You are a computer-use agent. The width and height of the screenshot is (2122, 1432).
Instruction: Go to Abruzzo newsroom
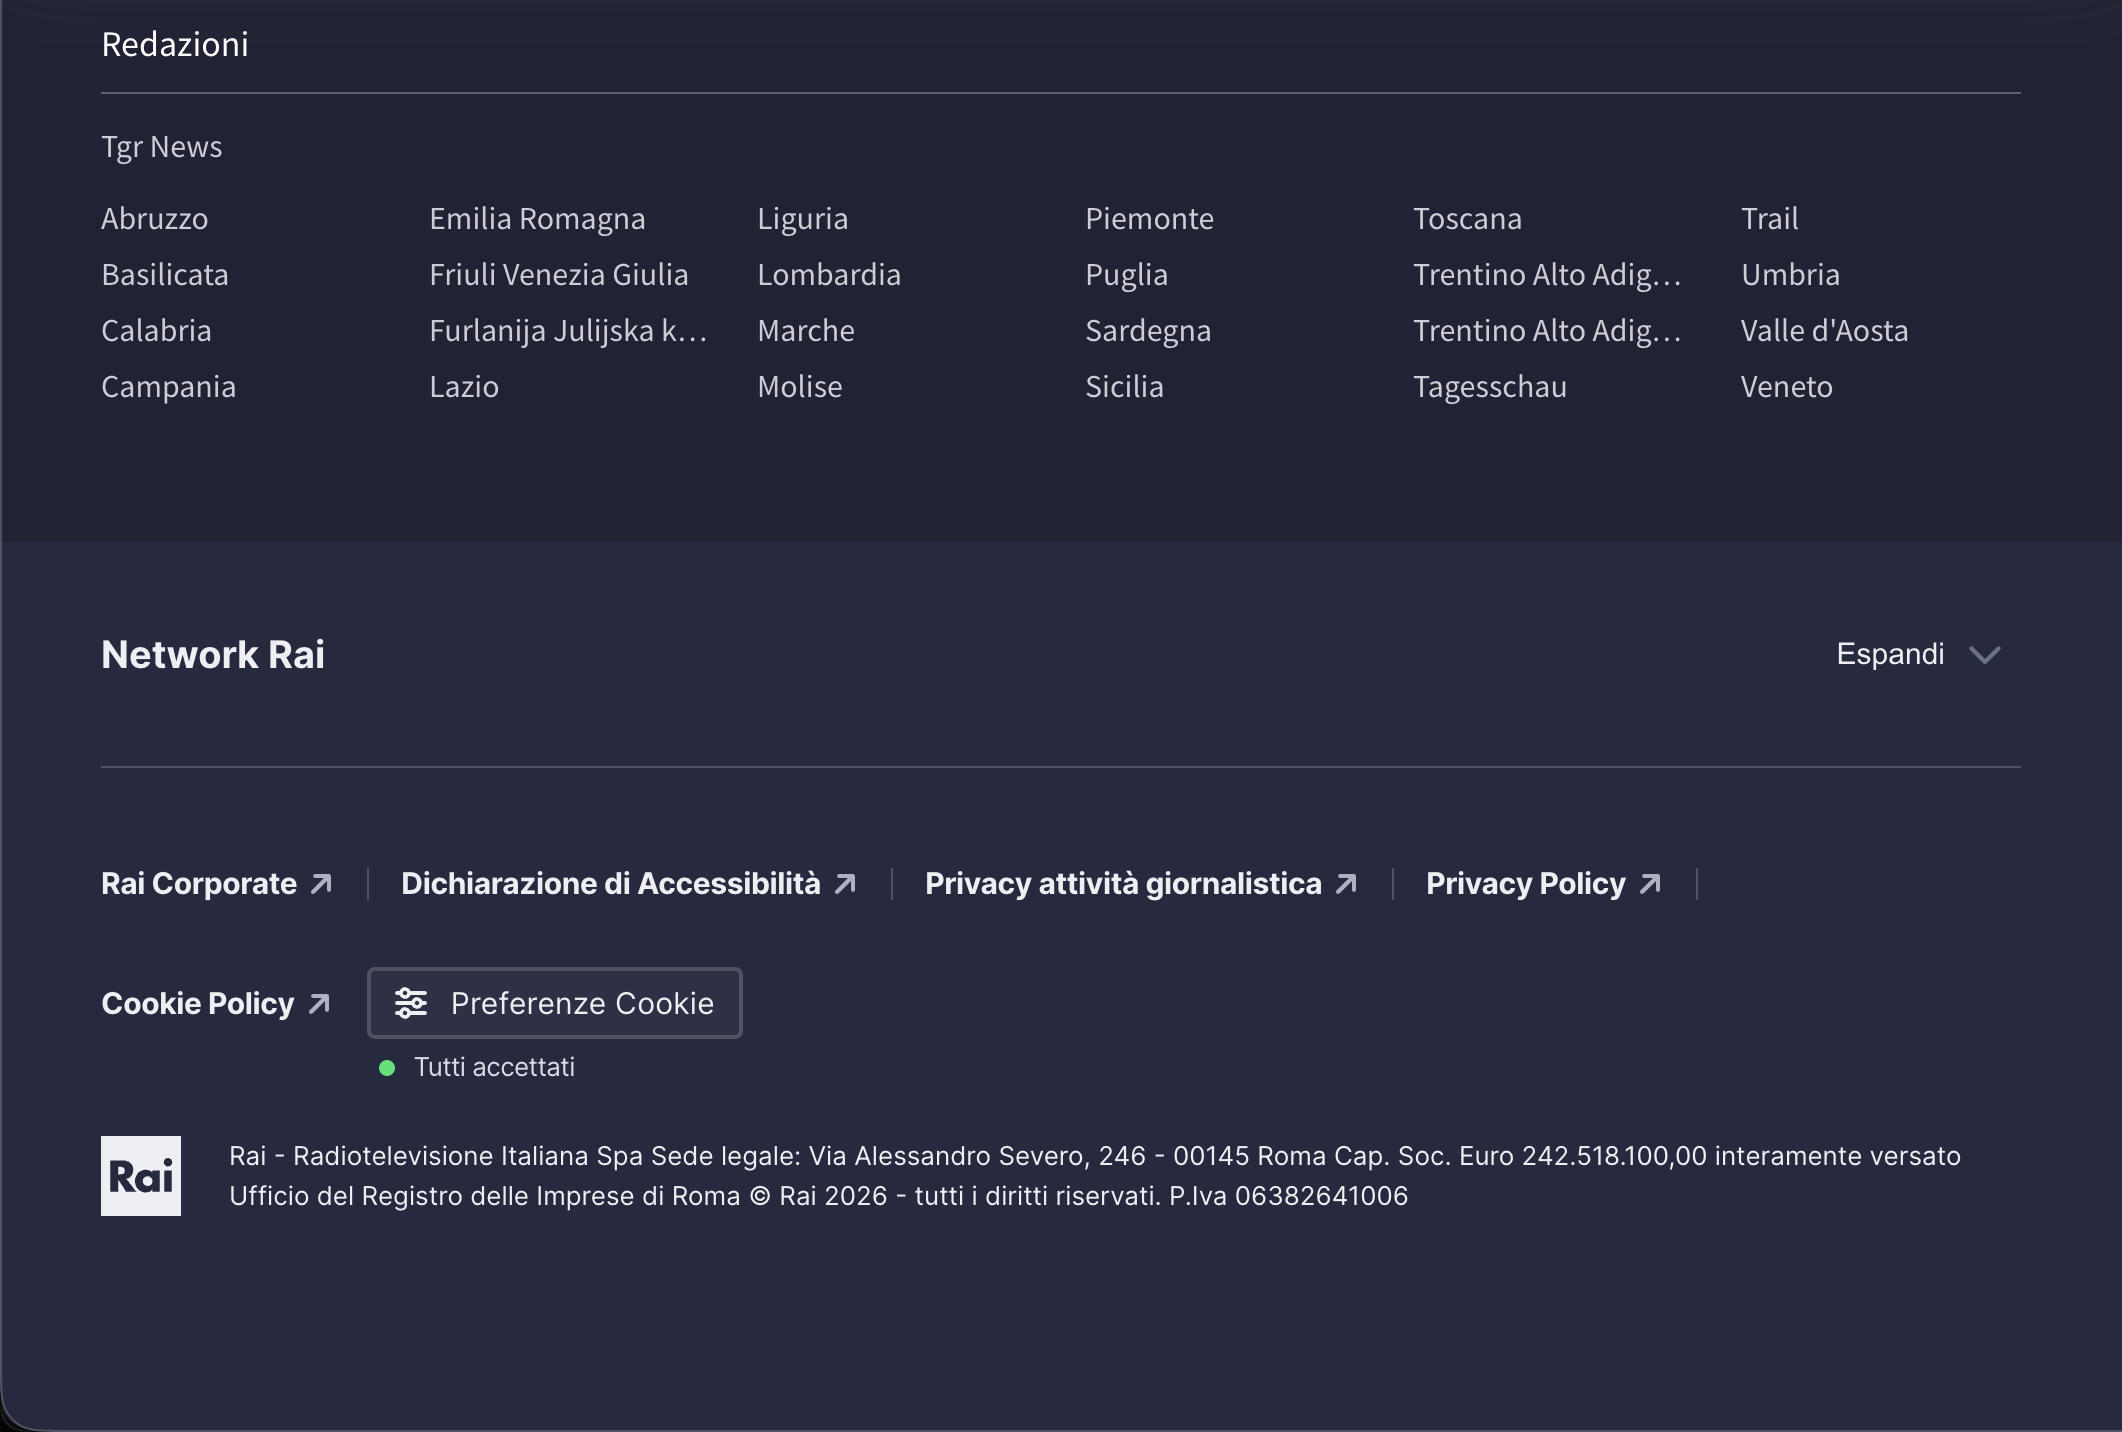155,219
